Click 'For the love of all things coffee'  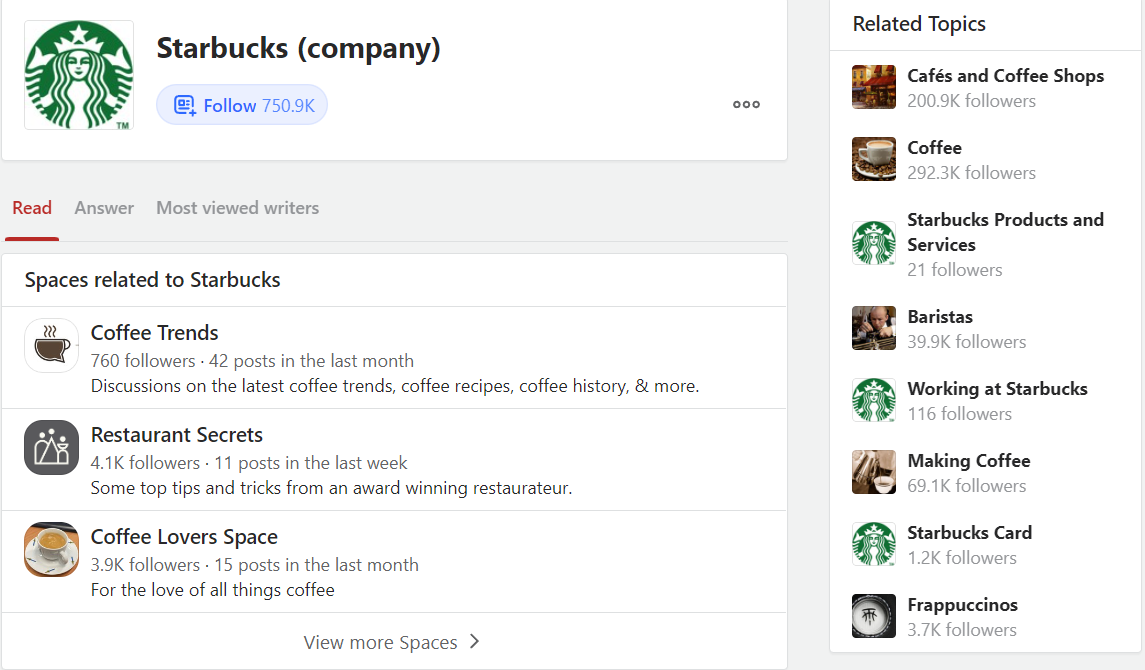click(212, 590)
